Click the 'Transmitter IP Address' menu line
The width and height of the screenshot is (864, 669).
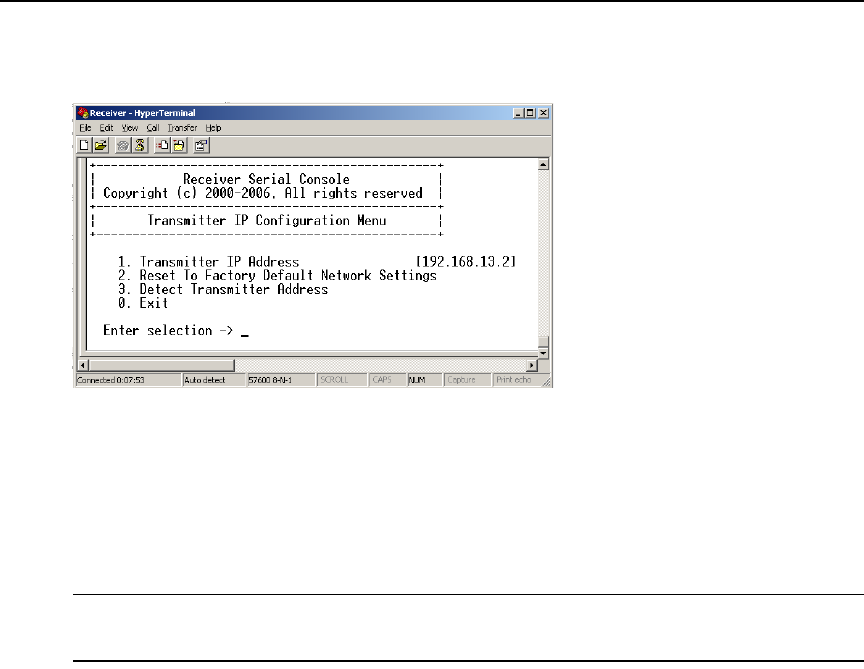pyautogui.click(x=208, y=262)
